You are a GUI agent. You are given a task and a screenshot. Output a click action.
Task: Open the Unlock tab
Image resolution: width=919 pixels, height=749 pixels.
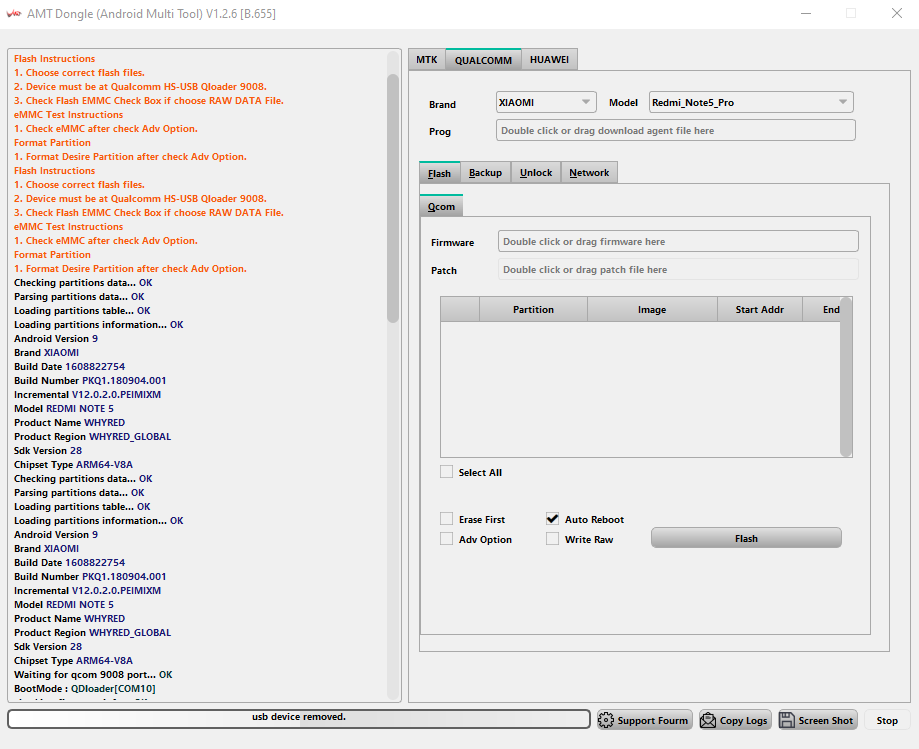536,173
